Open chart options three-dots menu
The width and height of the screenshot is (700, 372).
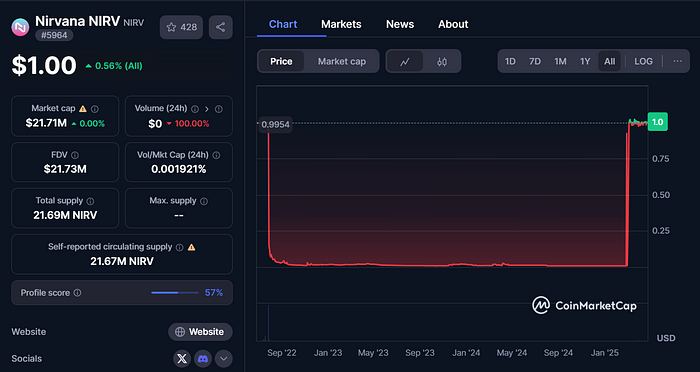(678, 62)
